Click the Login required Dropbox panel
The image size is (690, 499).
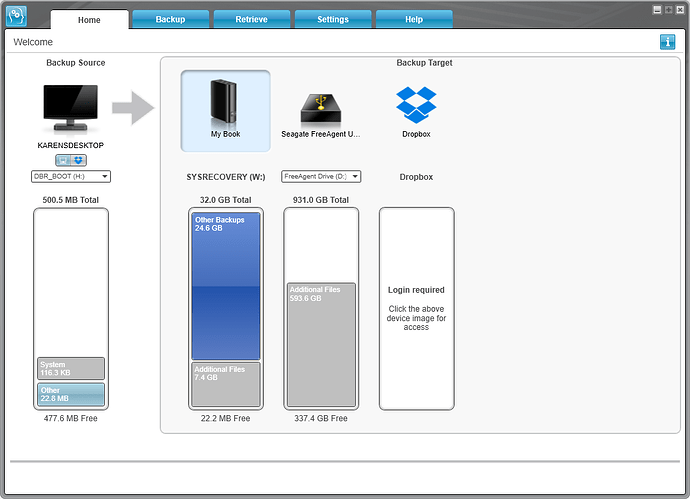[x=416, y=309]
